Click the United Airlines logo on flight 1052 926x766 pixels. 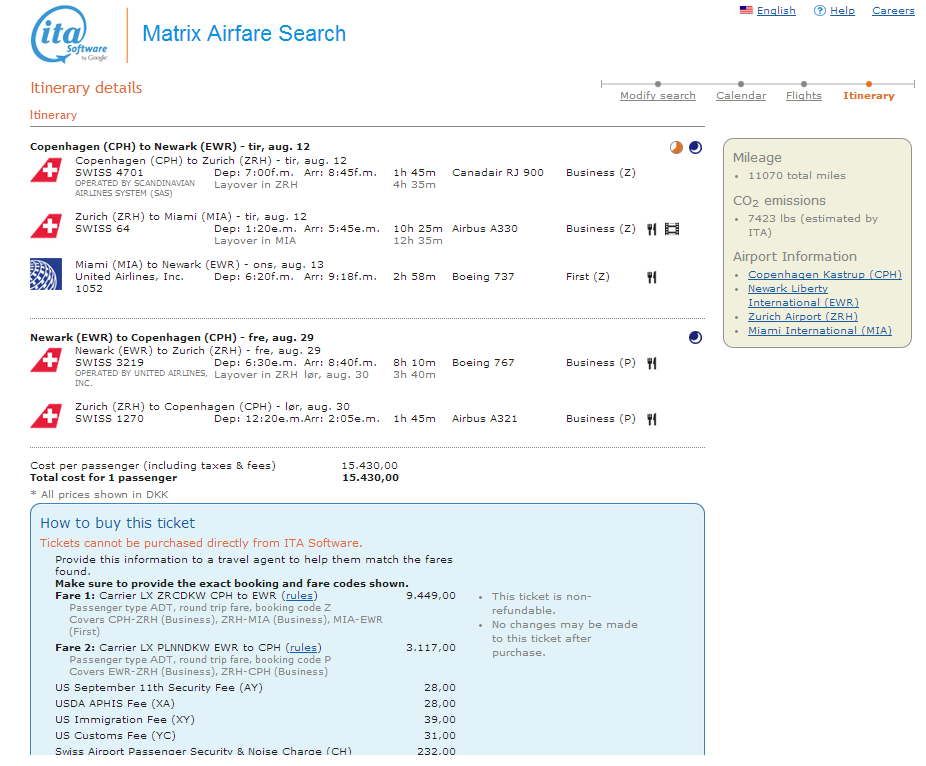point(46,273)
